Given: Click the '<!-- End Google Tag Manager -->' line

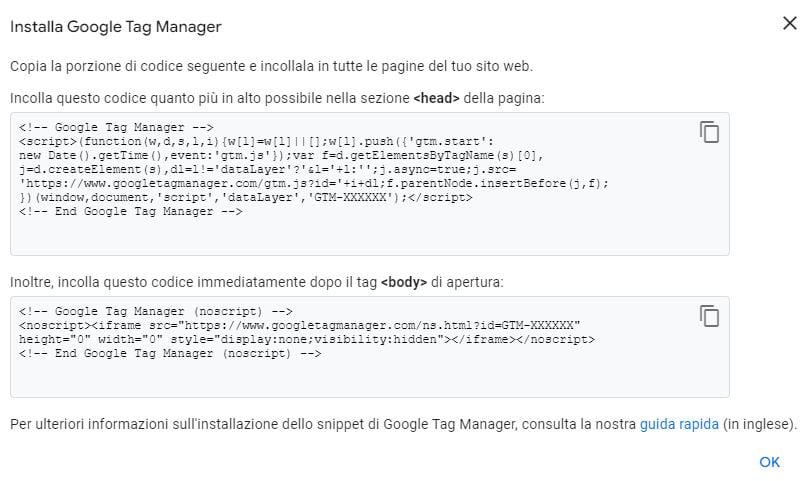Looking at the screenshot, I should (x=131, y=211).
